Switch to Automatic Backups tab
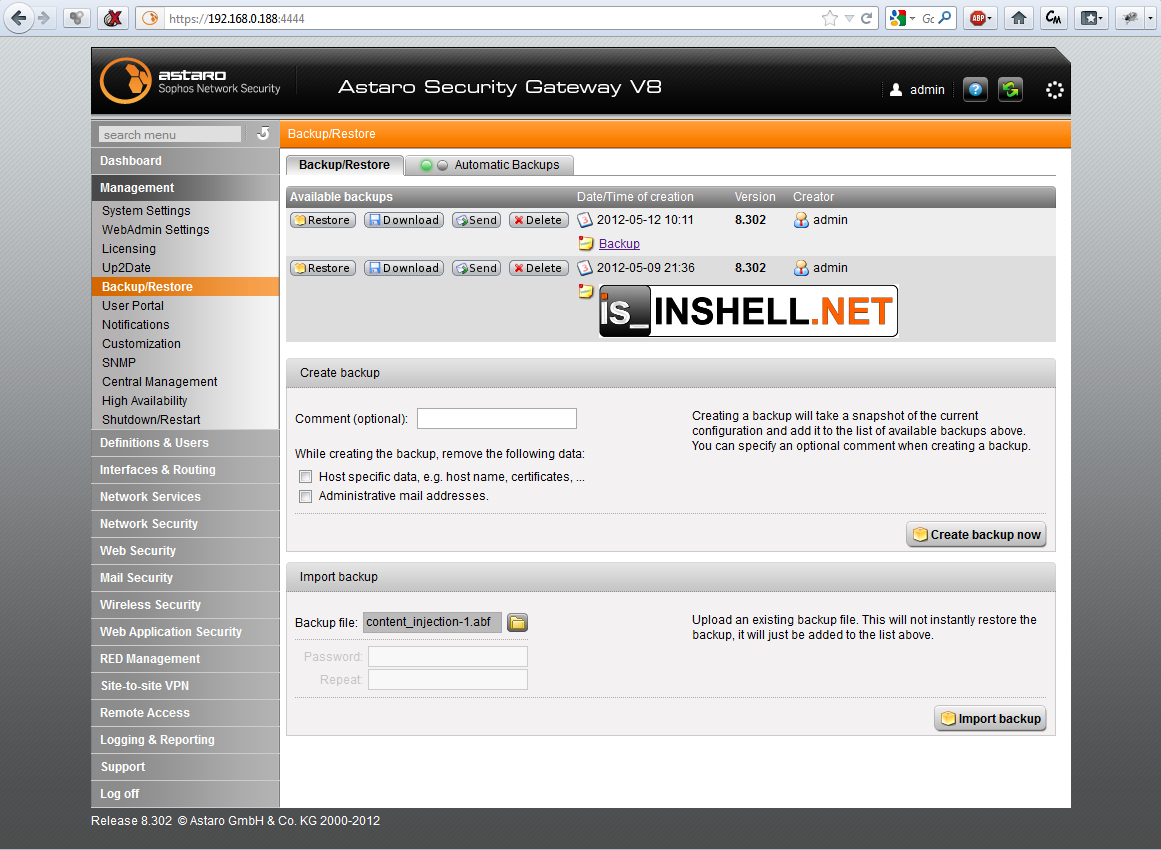This screenshot has width=1161, height=850. [490, 165]
